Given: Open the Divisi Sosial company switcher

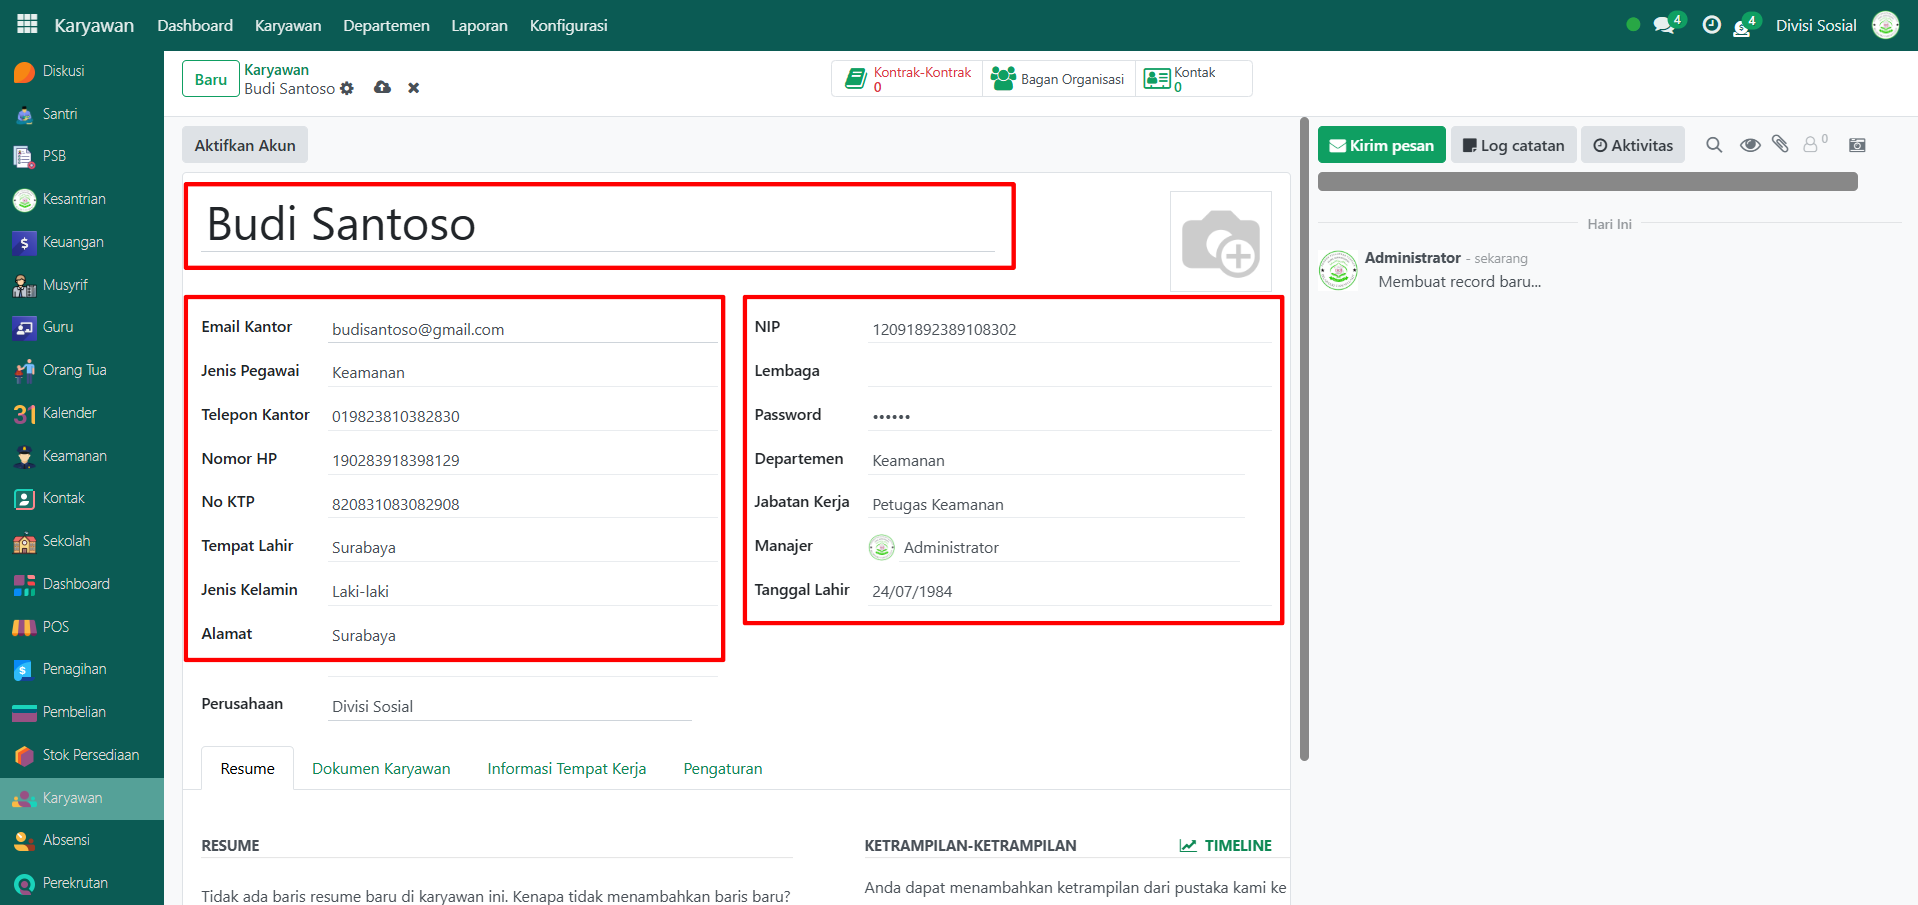Looking at the screenshot, I should (1815, 25).
